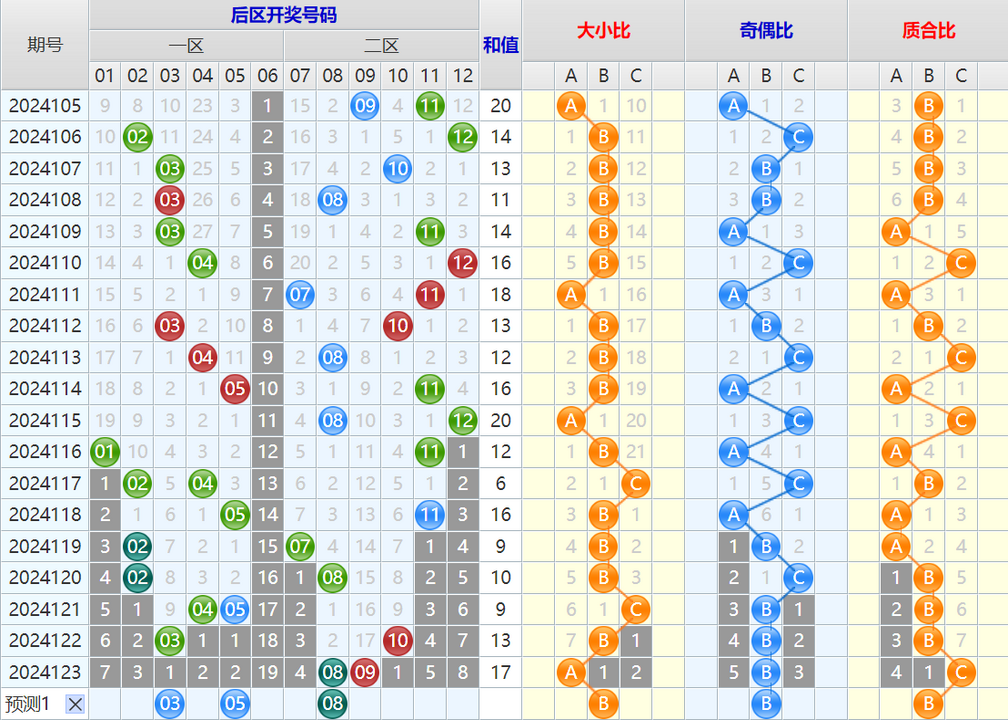
Task: Toggle predicted blue ball 03 in 预测1 row
Action: point(170,704)
